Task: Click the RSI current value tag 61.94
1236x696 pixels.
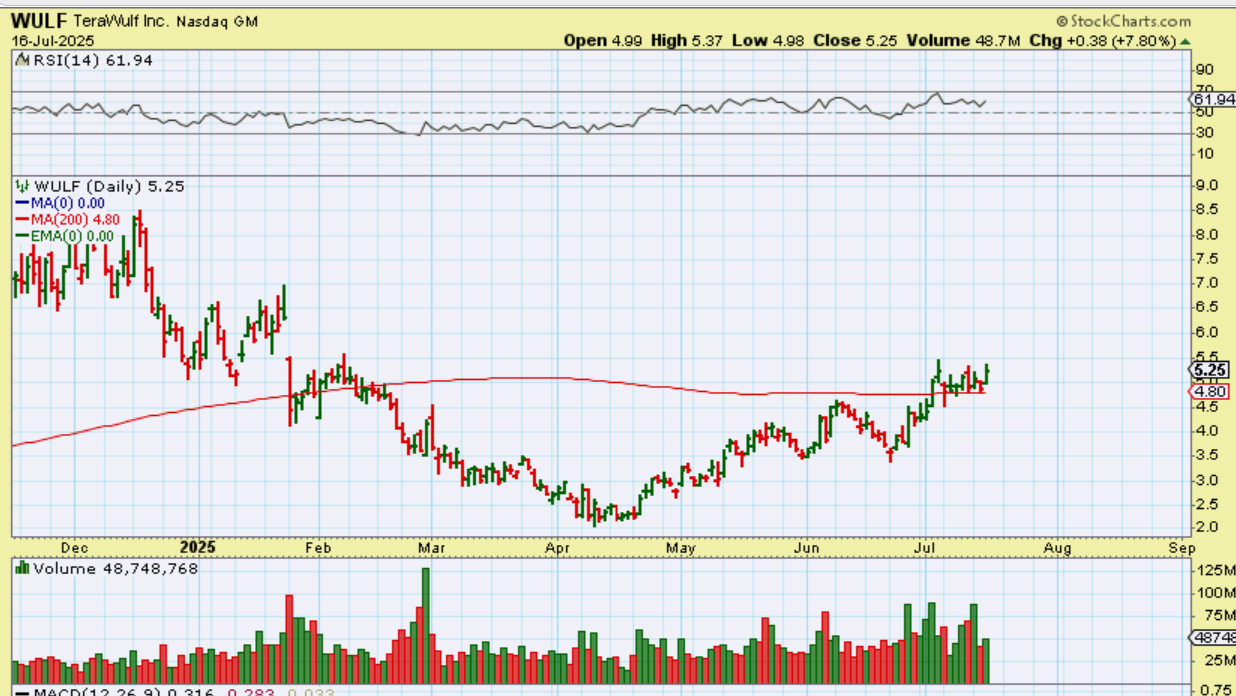Action: 1214,99
